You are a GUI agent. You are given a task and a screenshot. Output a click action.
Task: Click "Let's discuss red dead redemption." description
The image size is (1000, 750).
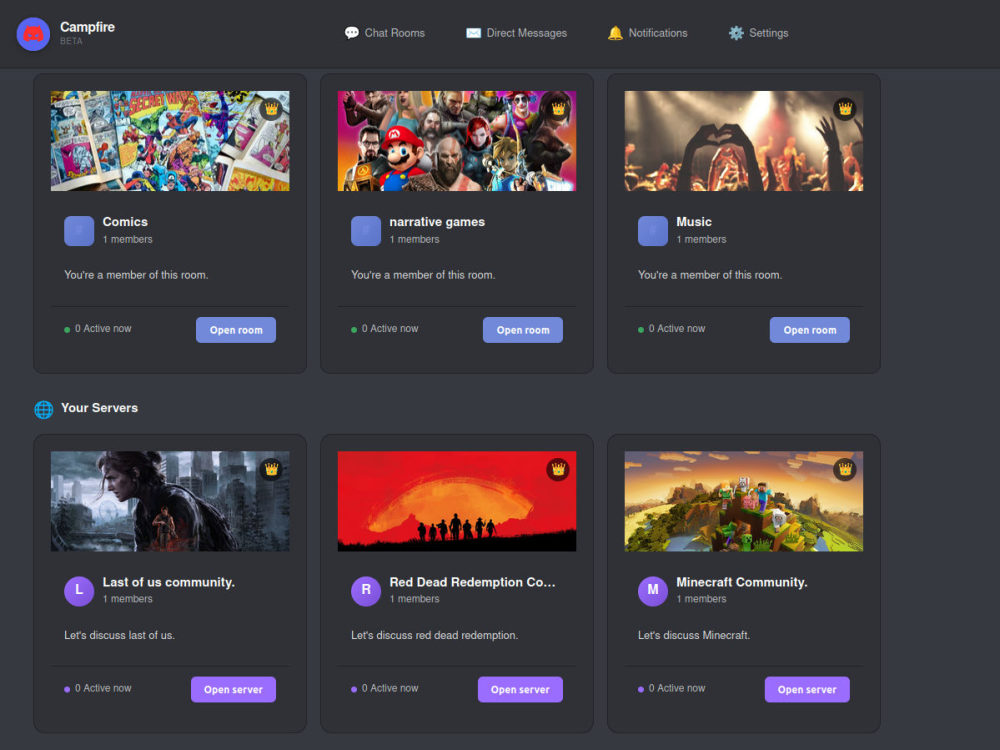click(x=435, y=635)
